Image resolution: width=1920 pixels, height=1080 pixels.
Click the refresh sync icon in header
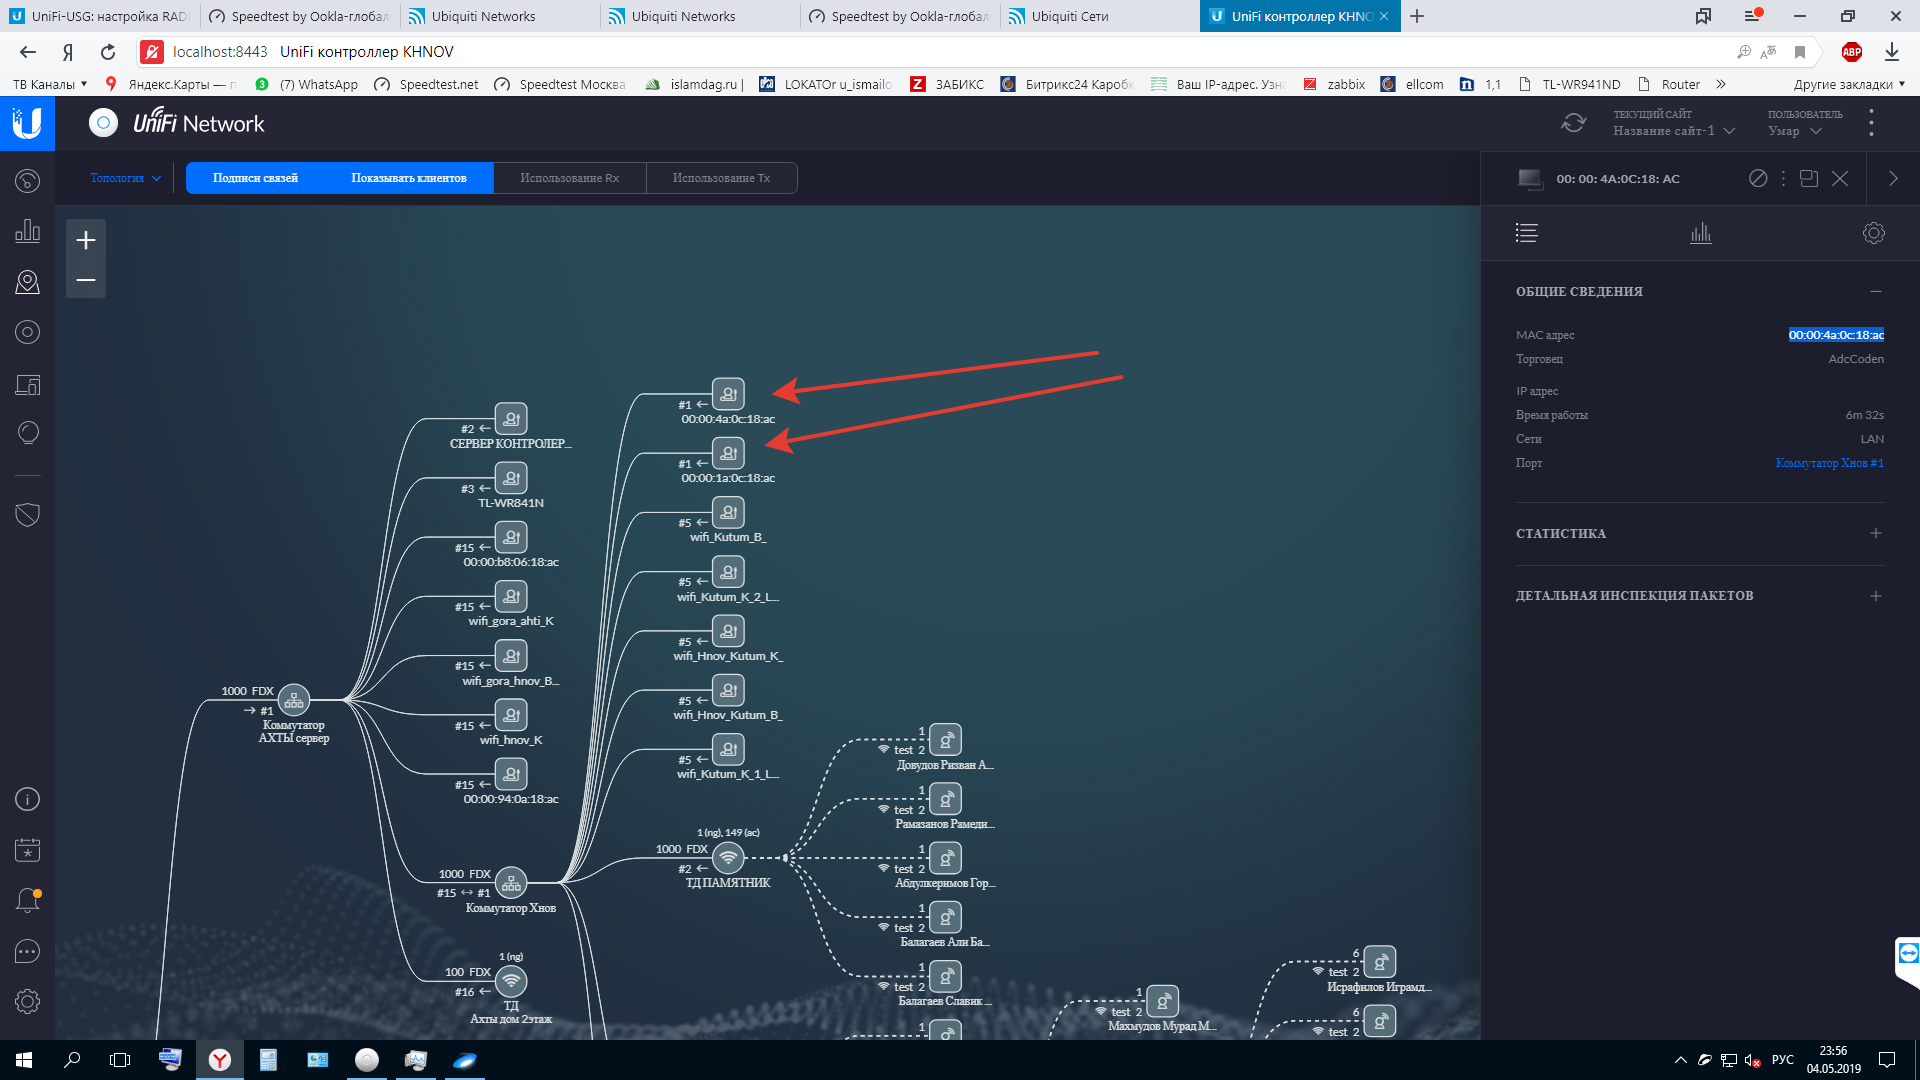pyautogui.click(x=1573, y=123)
